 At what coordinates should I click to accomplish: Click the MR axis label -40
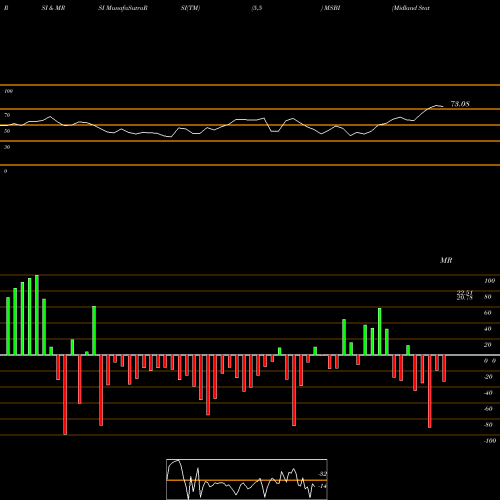[x=488, y=393]
